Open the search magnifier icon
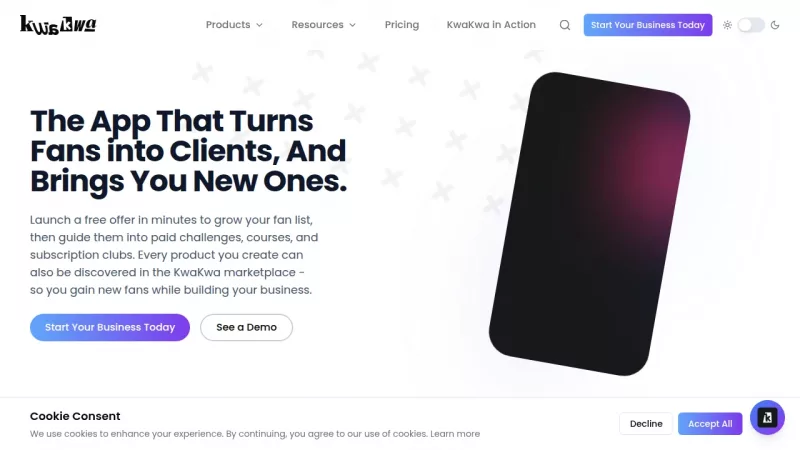Viewport: 800px width, 450px height. (x=565, y=25)
